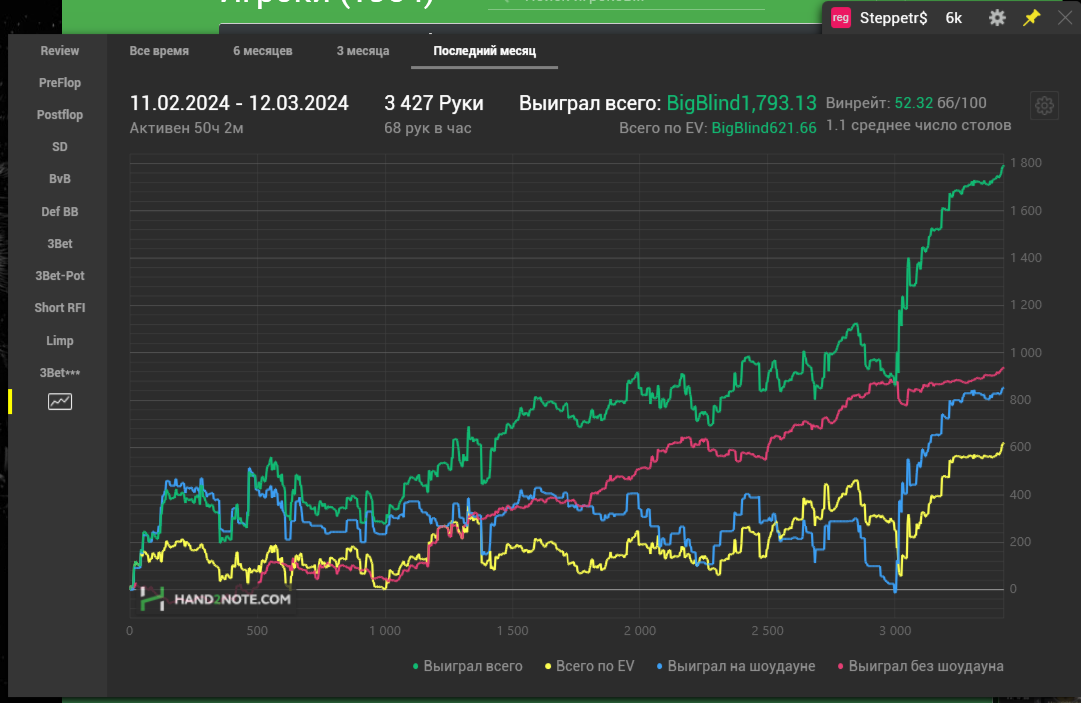Open 3Bet*** section in sidebar
1081x703 pixels.
pyautogui.click(x=59, y=372)
